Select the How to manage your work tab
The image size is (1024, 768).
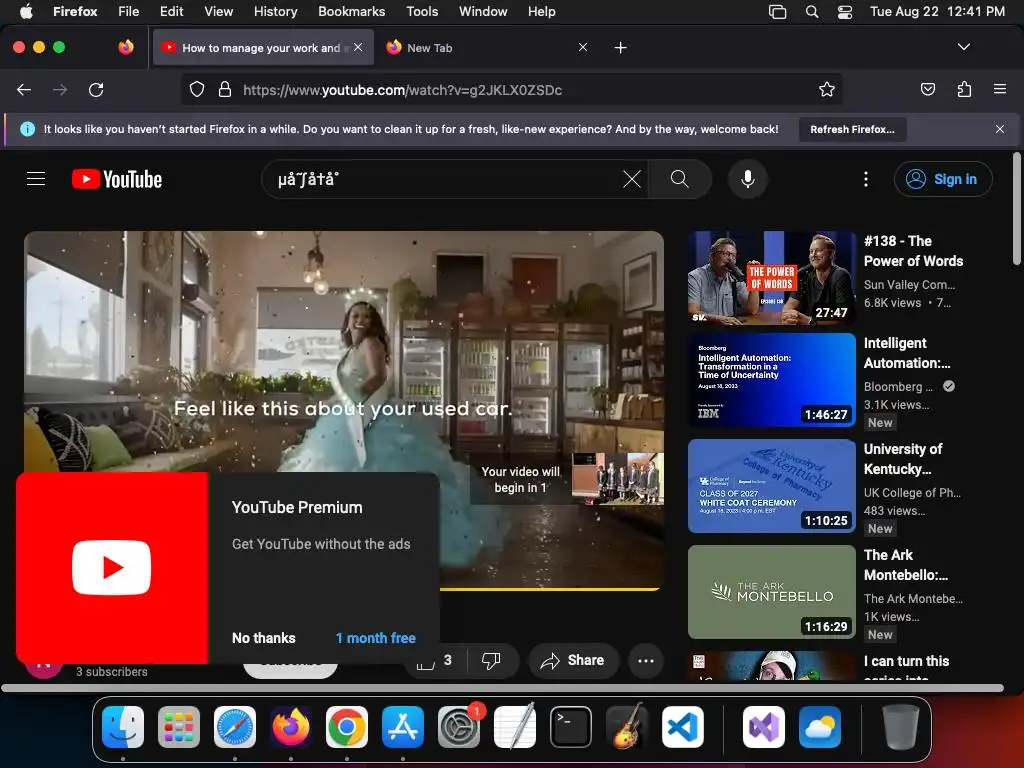261,48
